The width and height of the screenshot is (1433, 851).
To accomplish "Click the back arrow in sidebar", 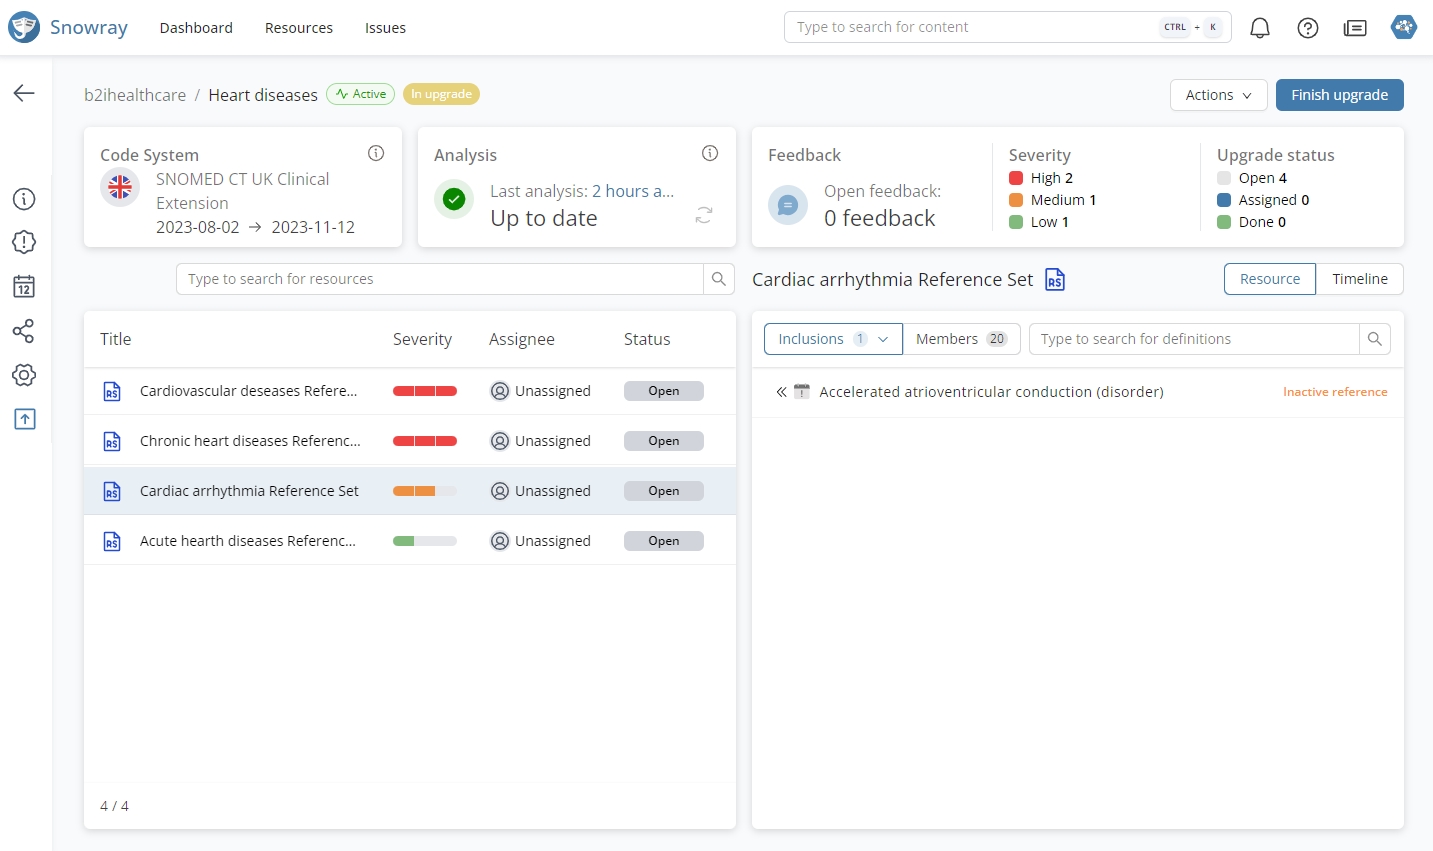I will point(24,93).
